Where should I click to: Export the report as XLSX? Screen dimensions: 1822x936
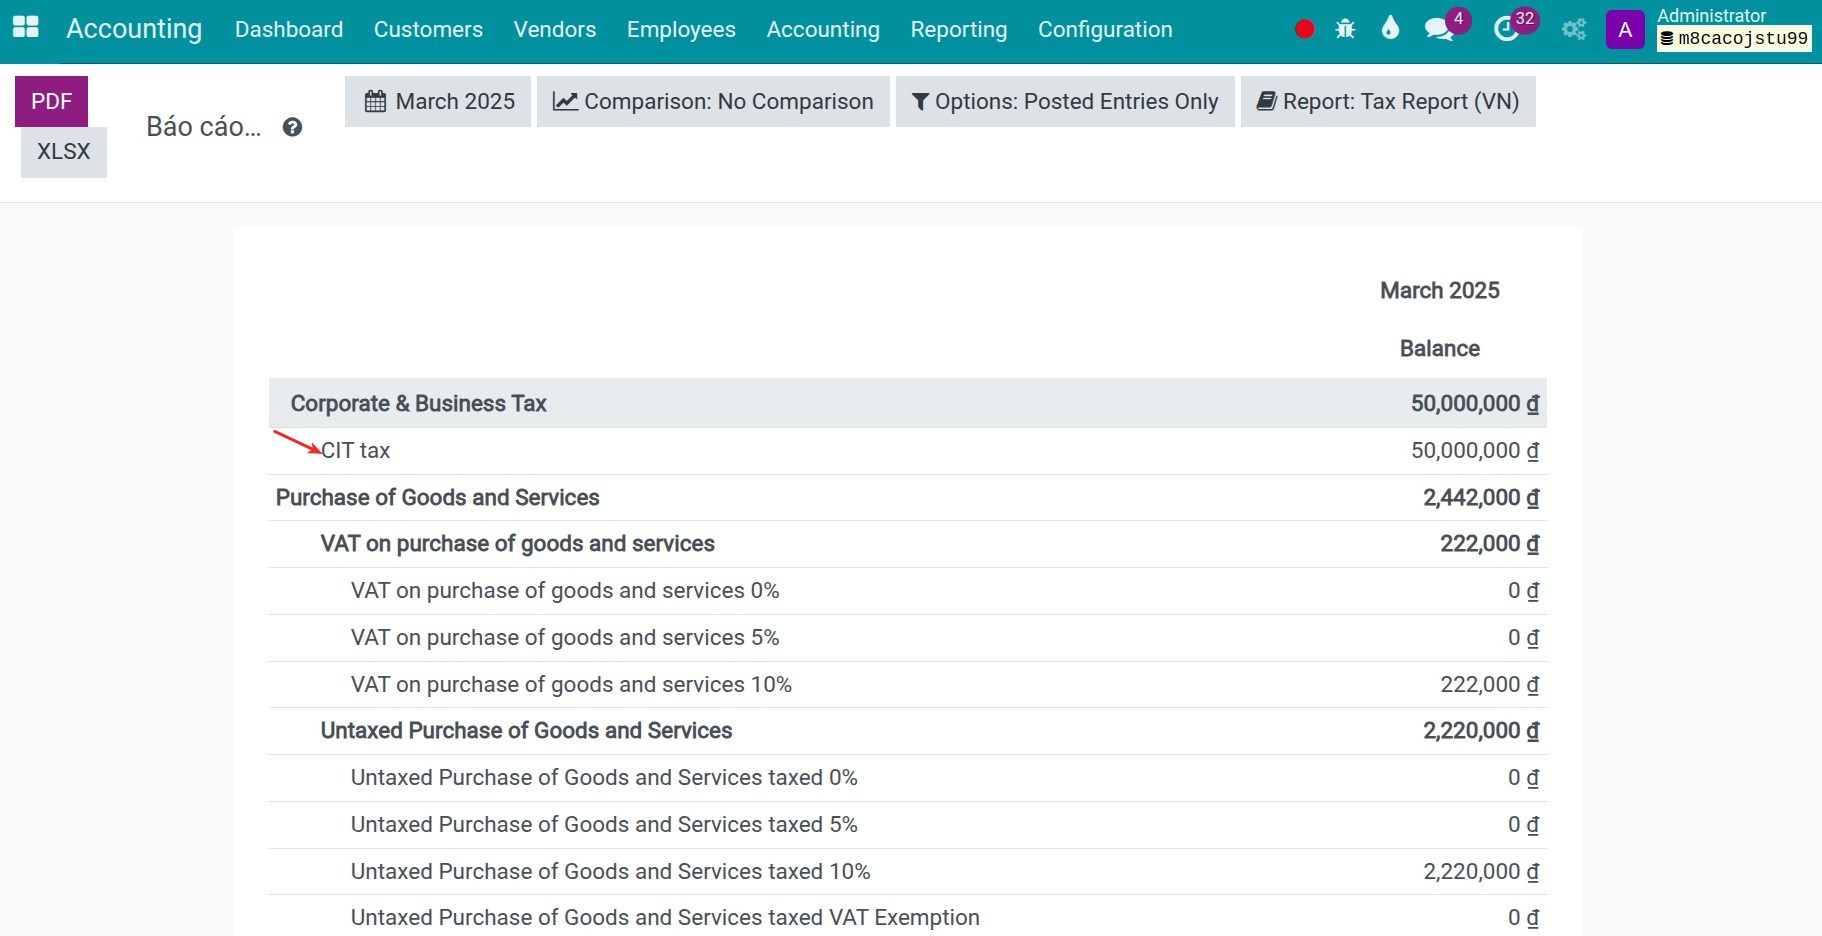pyautogui.click(x=63, y=152)
